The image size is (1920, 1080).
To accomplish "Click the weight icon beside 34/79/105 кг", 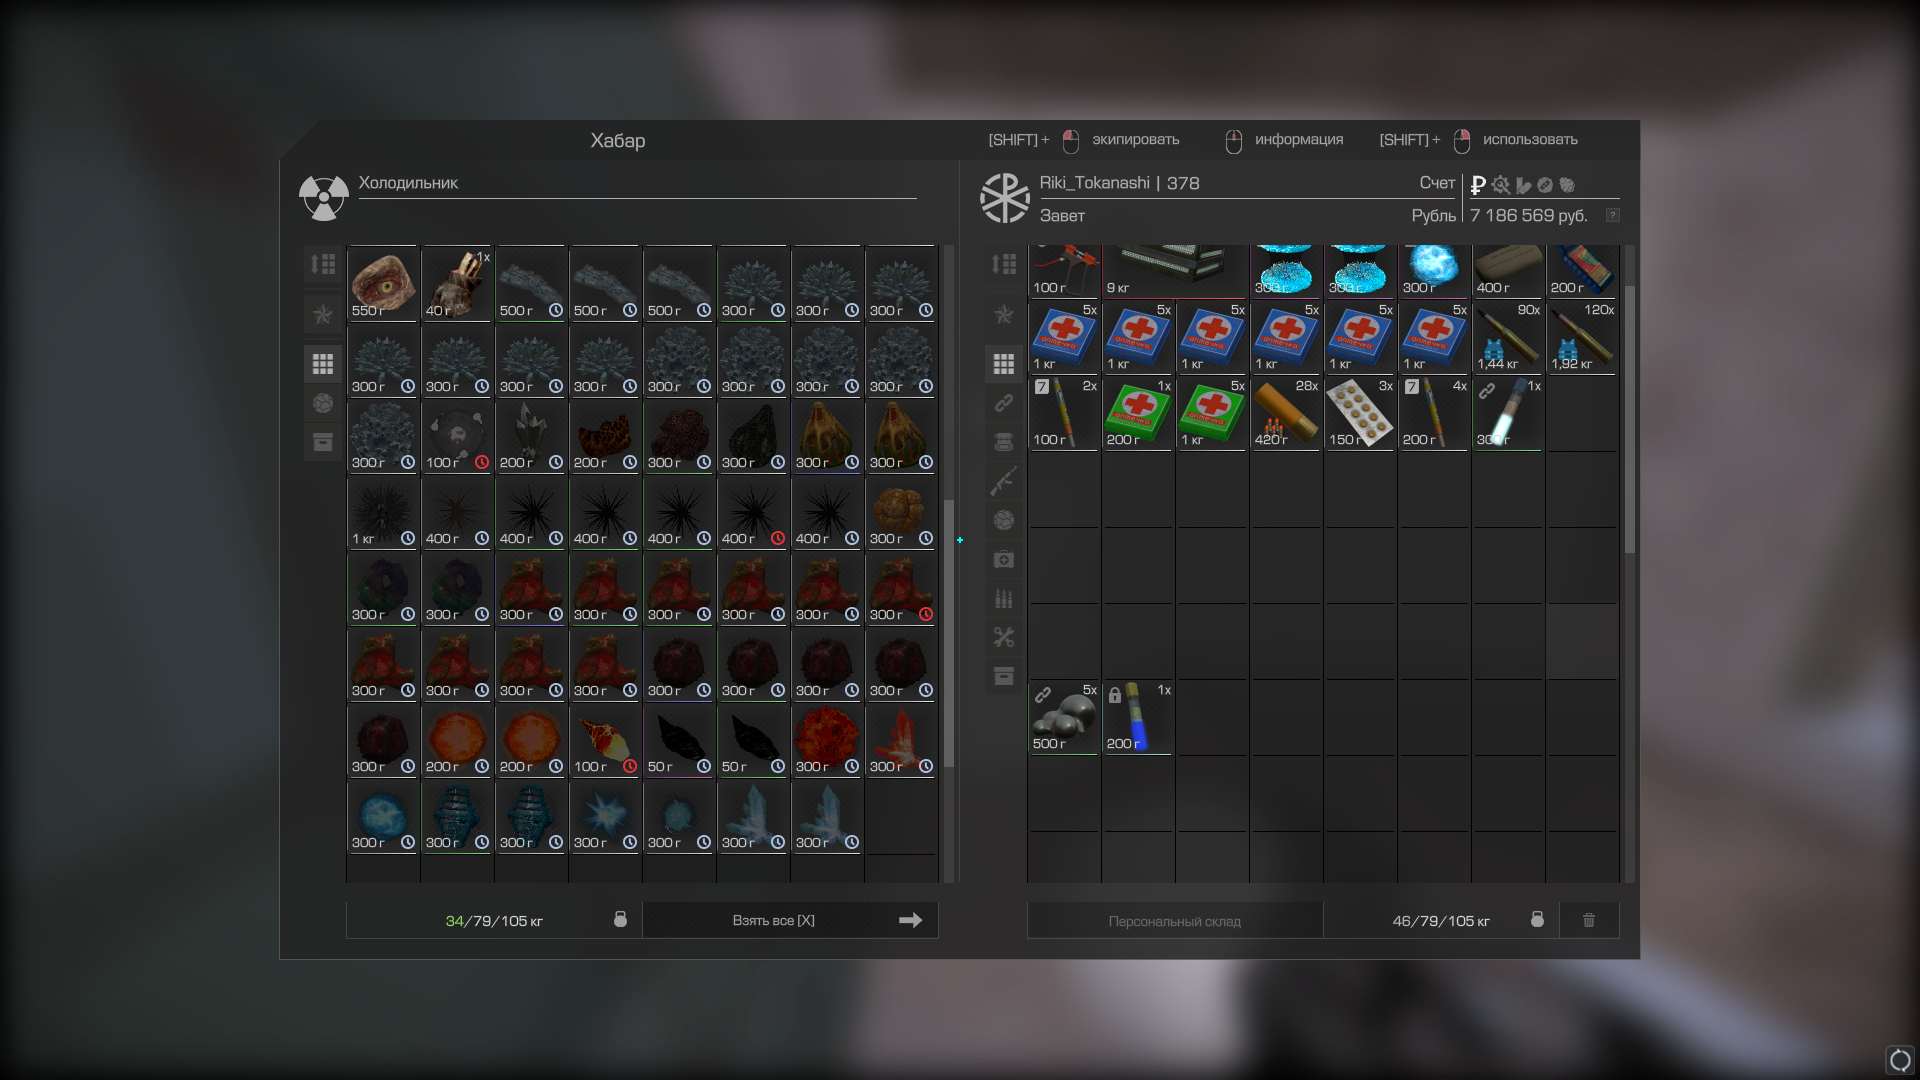I will (x=620, y=919).
